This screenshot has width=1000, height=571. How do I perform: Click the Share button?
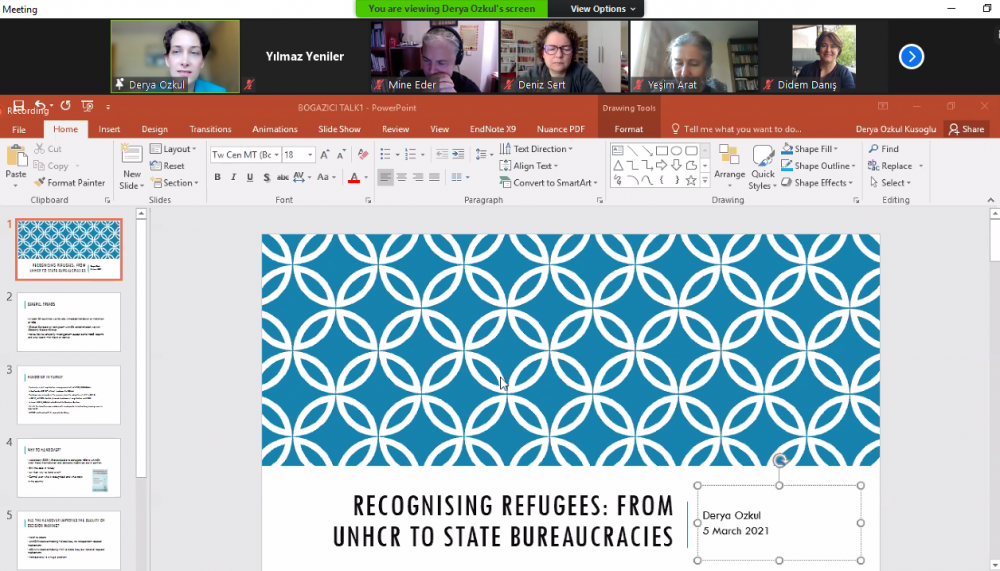pos(966,129)
